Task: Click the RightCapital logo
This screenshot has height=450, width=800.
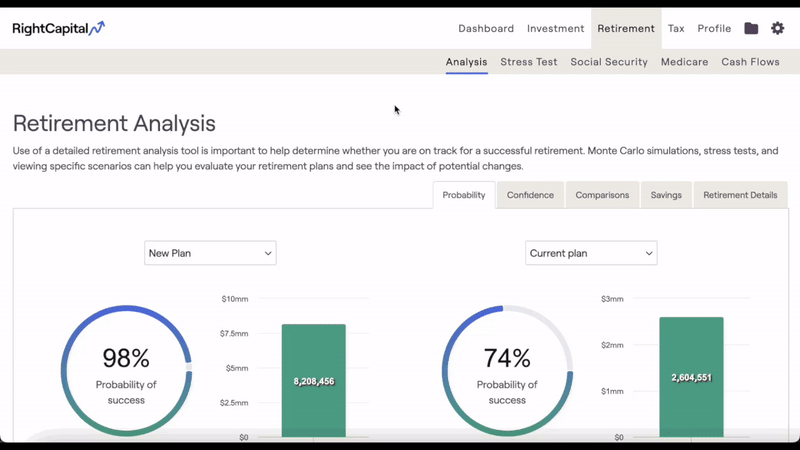Action: pyautogui.click(x=58, y=29)
